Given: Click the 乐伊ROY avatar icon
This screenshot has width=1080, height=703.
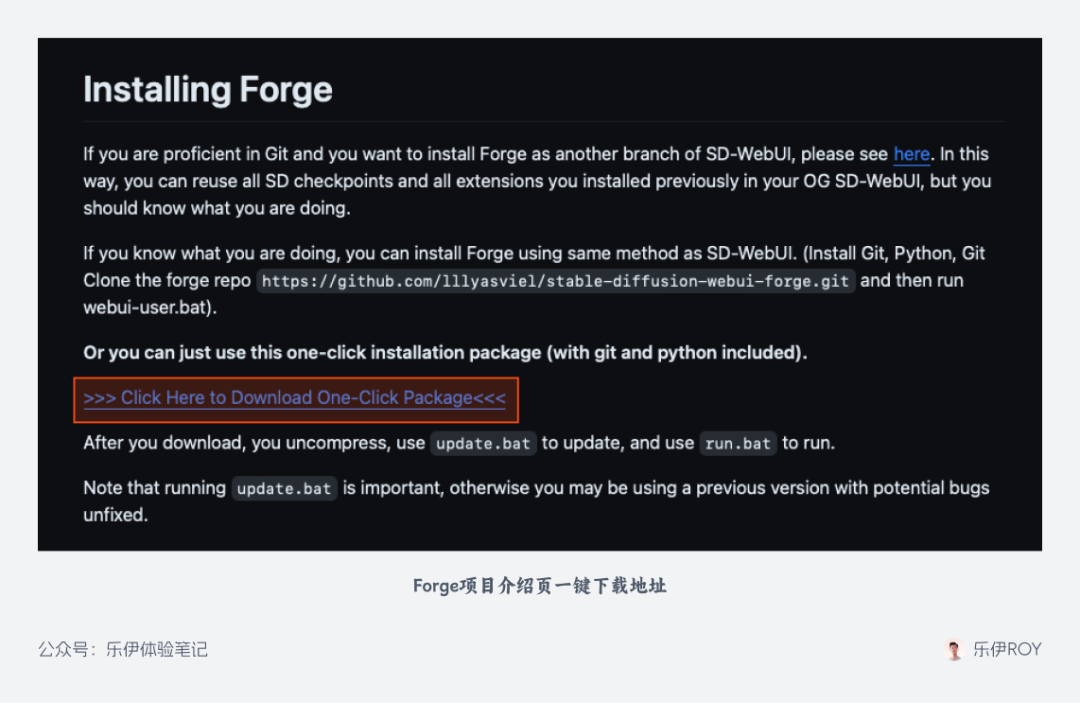Looking at the screenshot, I should pyautogui.click(x=954, y=649).
